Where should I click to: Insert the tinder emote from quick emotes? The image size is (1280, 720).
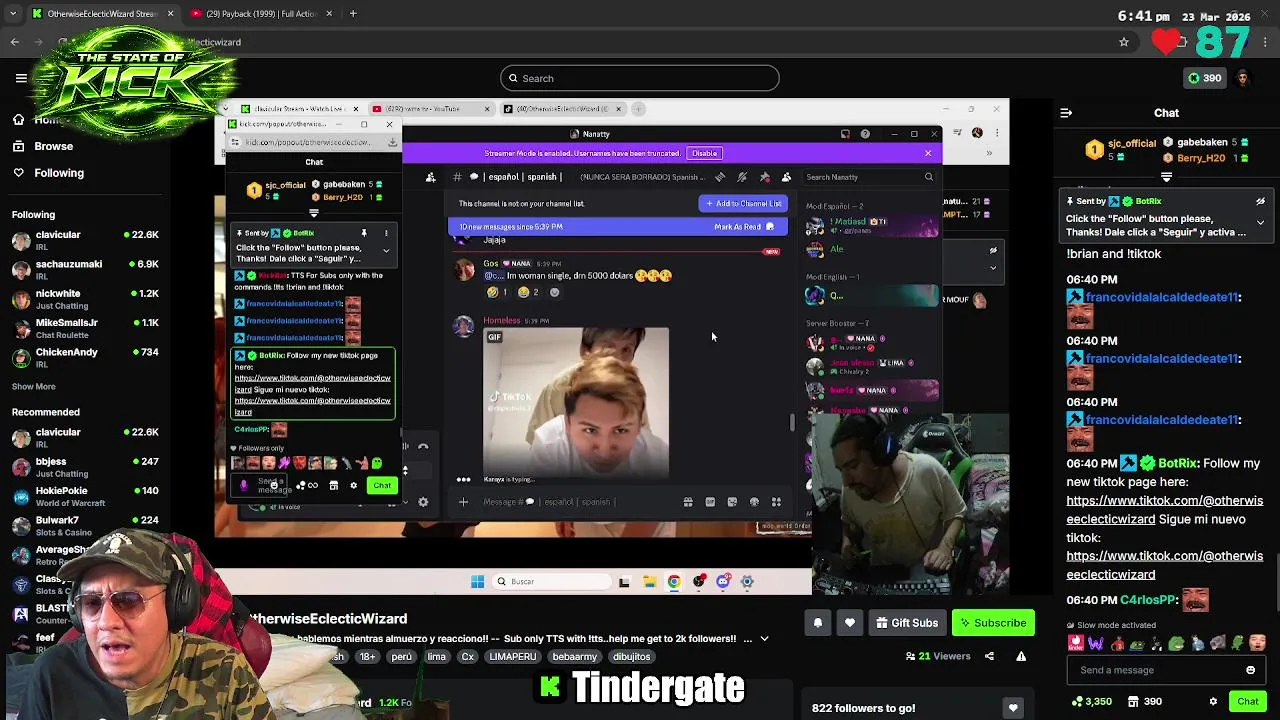(x=1075, y=643)
